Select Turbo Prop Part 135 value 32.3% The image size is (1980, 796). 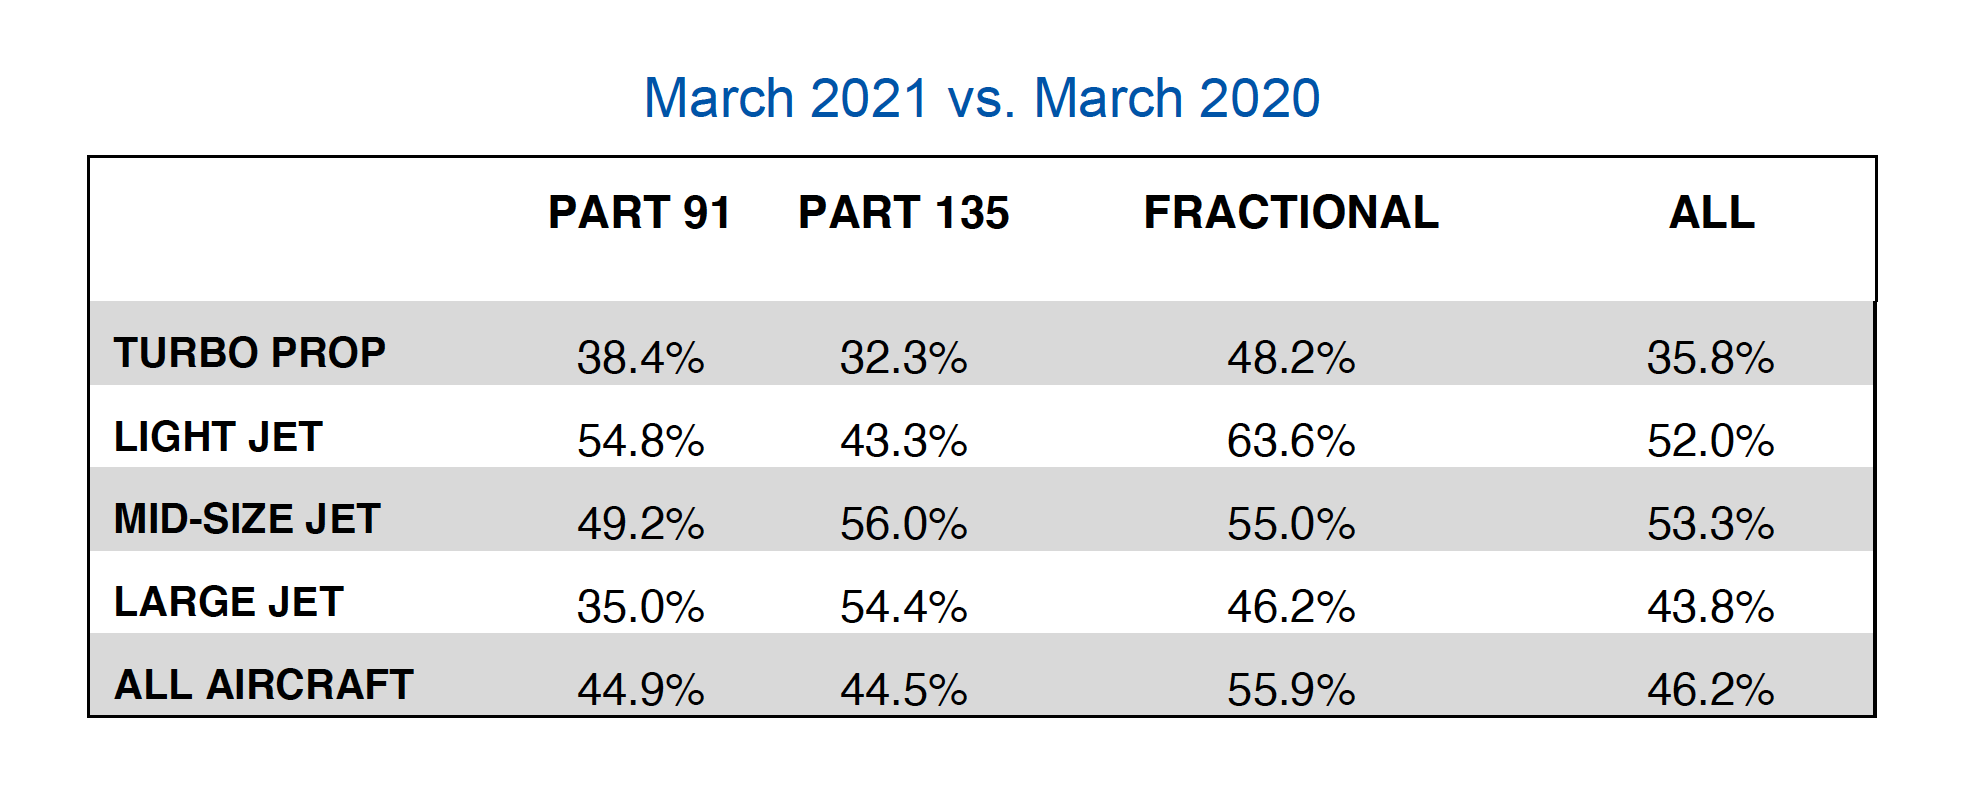point(903,358)
